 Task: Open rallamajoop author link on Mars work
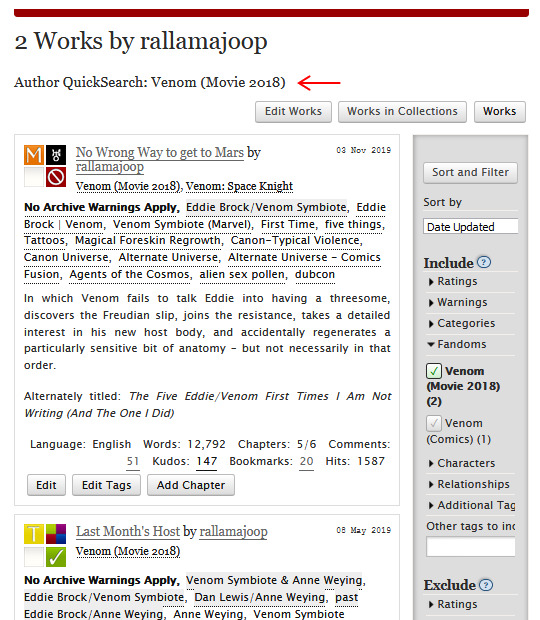110,166
